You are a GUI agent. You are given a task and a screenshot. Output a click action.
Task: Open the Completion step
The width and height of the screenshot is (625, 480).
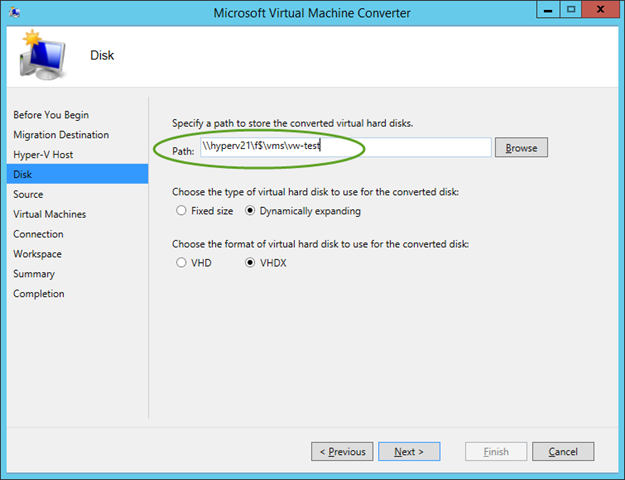(x=39, y=294)
